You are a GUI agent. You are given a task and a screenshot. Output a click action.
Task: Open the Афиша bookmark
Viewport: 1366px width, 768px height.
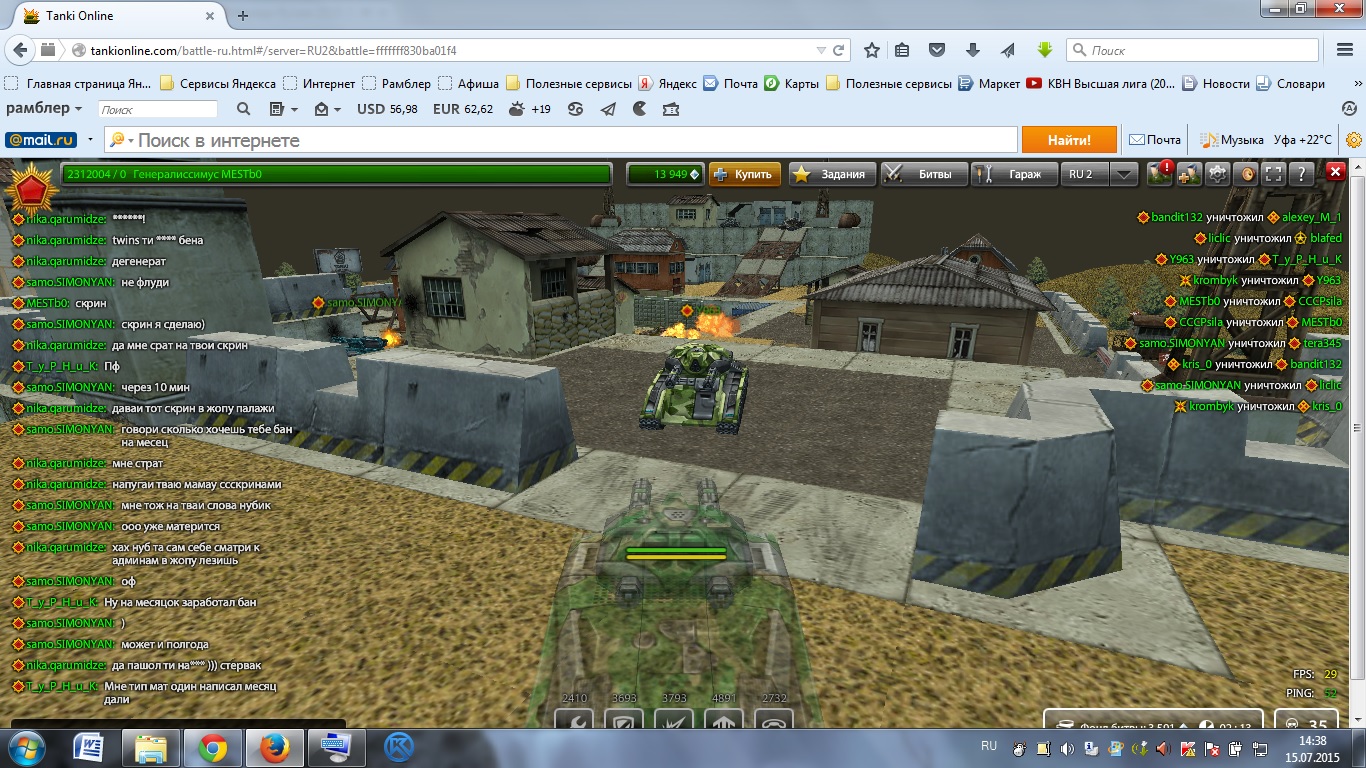click(x=468, y=84)
